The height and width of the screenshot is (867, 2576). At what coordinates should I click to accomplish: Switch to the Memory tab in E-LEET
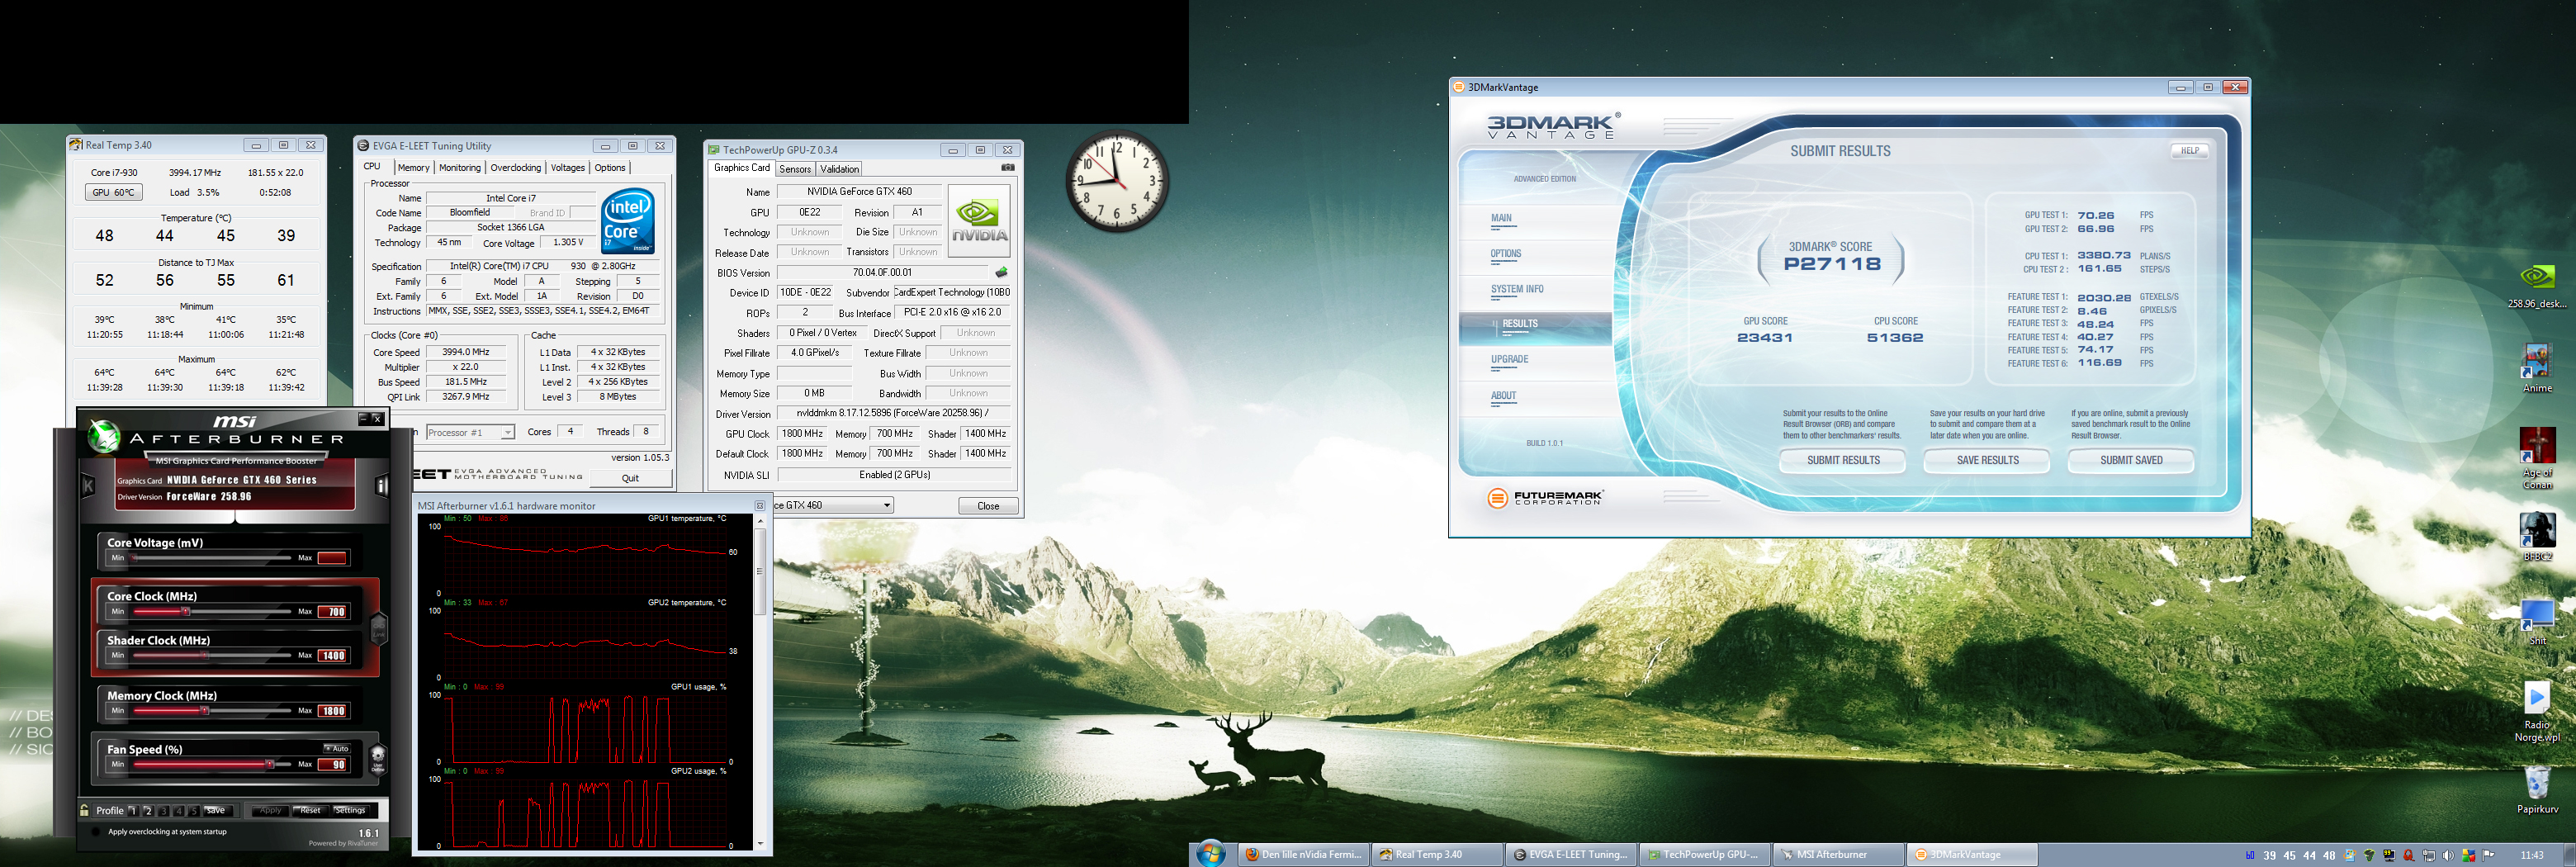413,168
